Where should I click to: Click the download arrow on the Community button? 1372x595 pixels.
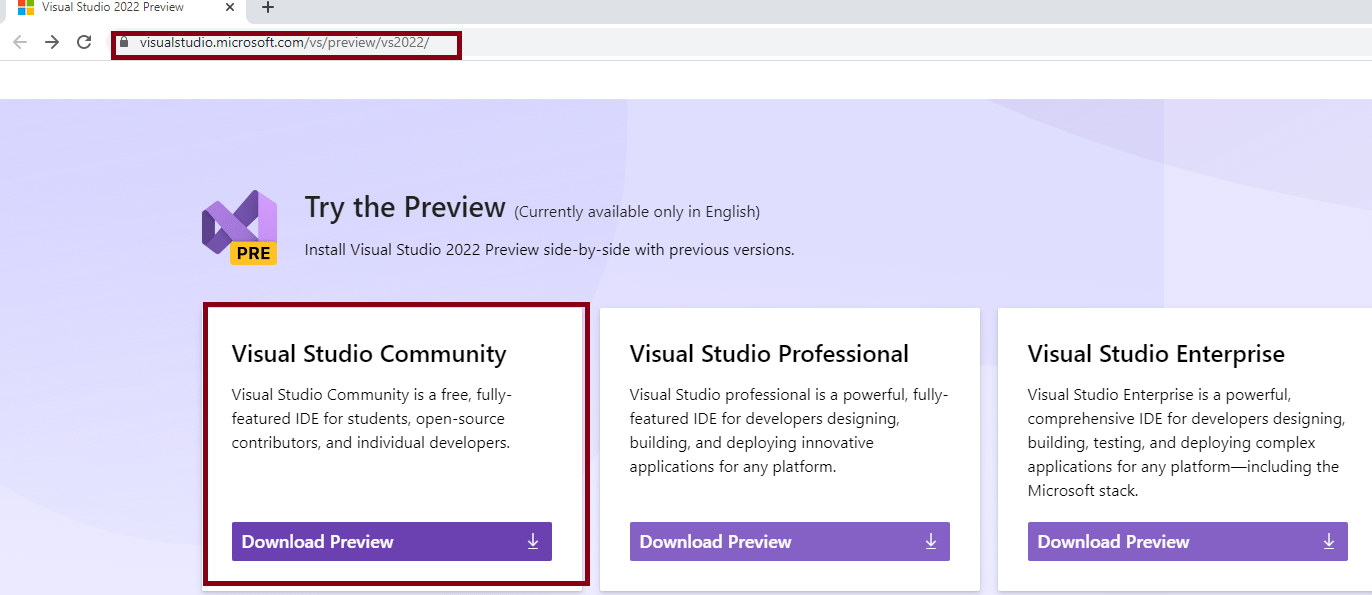(x=533, y=541)
